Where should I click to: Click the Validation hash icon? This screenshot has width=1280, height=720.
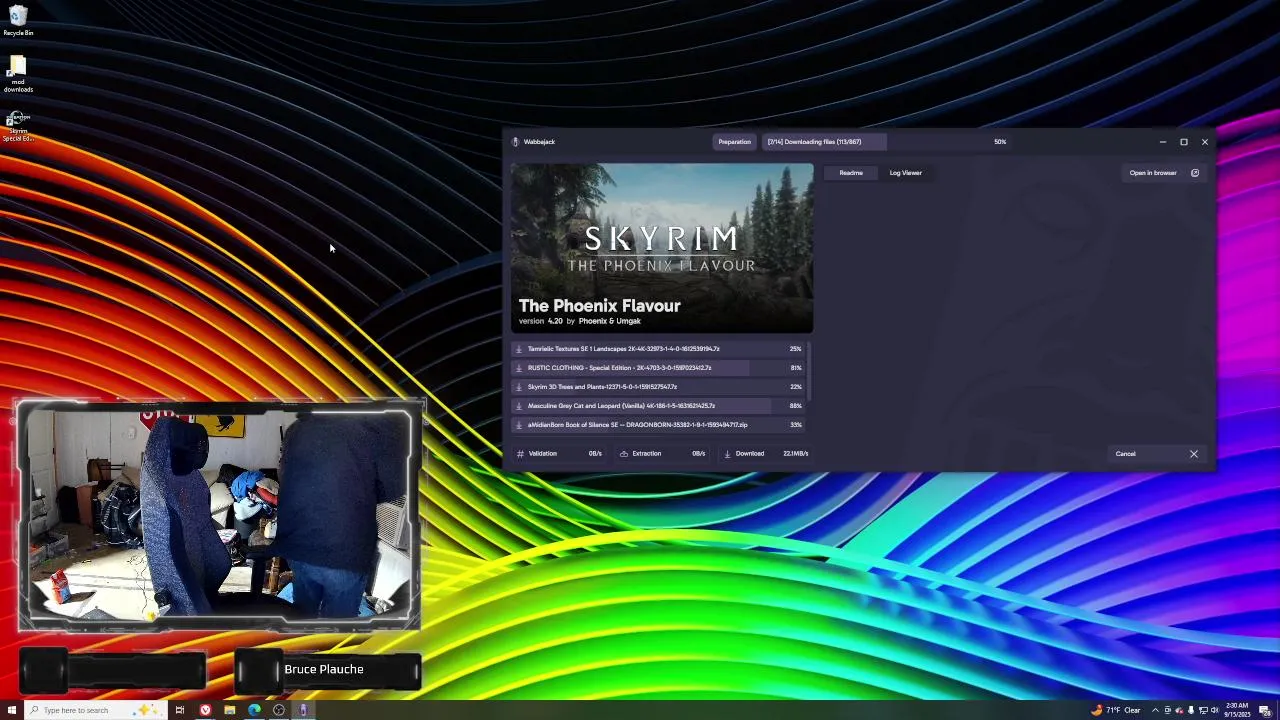[520, 454]
